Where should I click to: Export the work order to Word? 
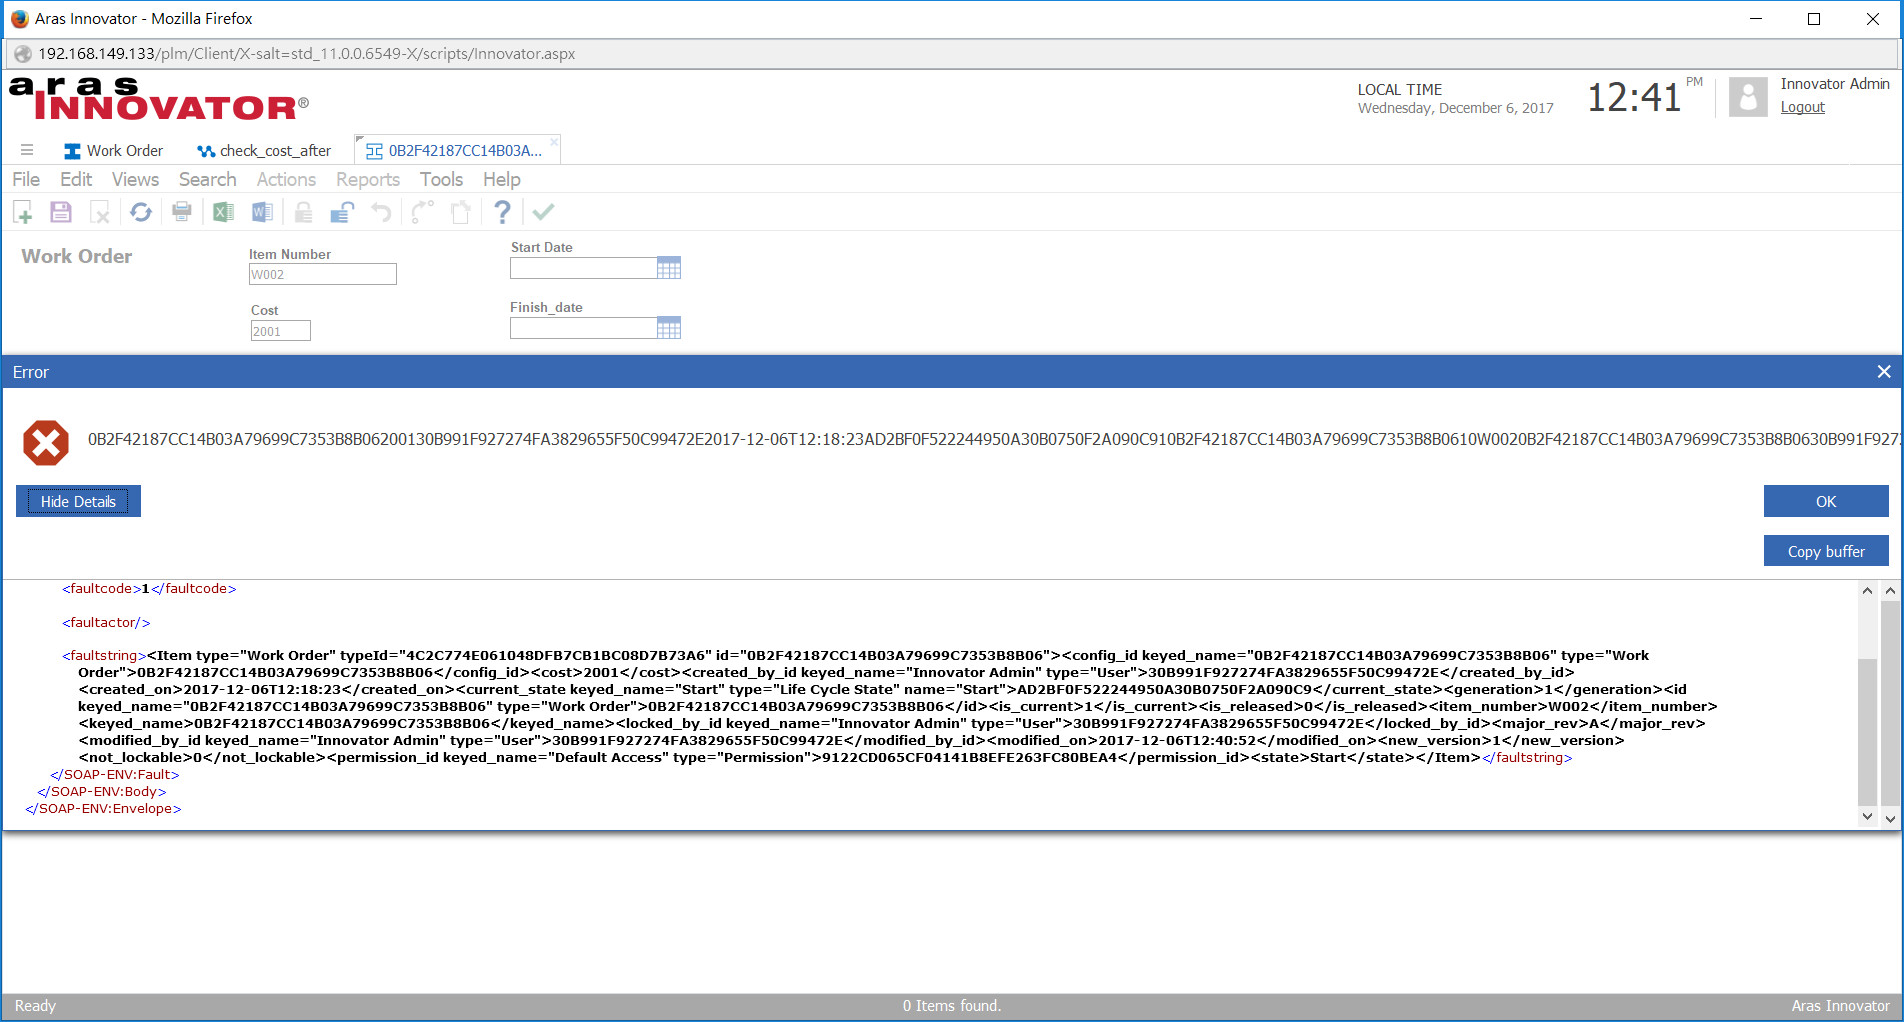coord(262,212)
